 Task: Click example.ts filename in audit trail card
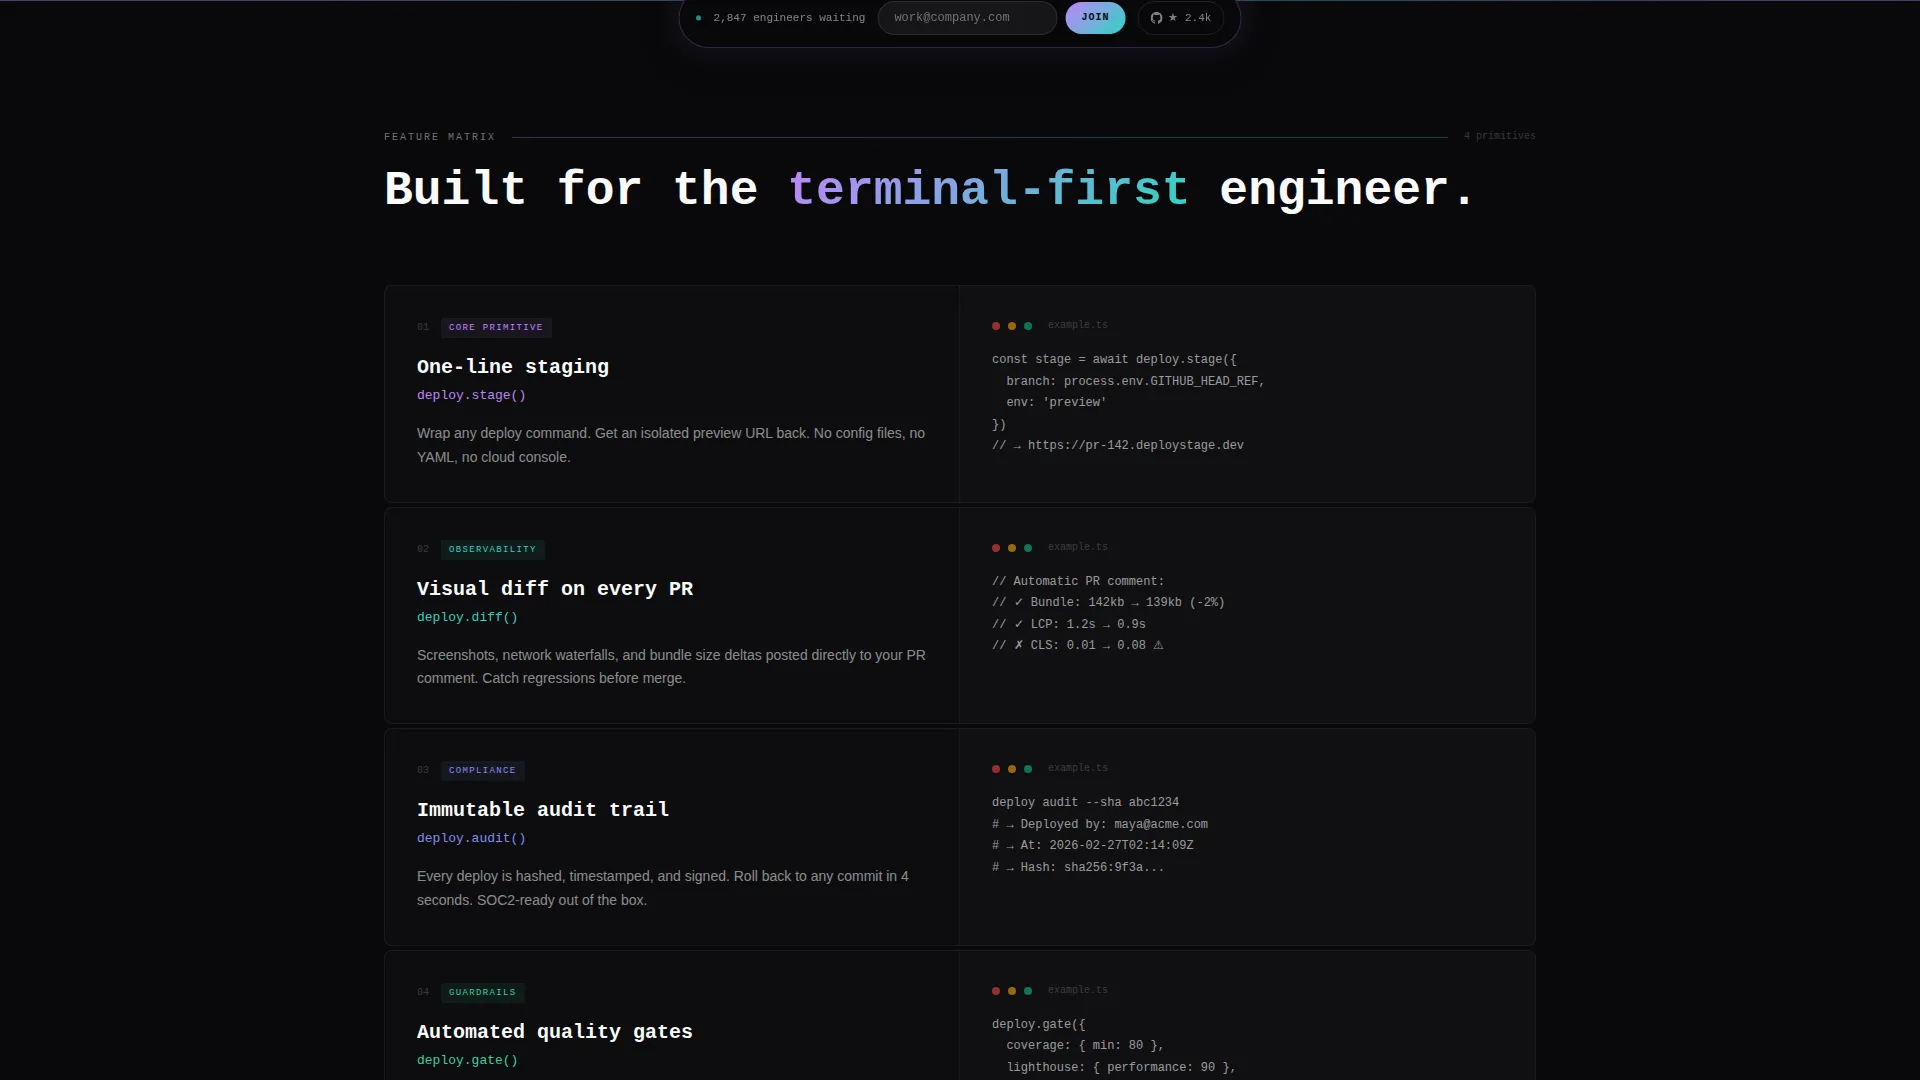coord(1078,768)
